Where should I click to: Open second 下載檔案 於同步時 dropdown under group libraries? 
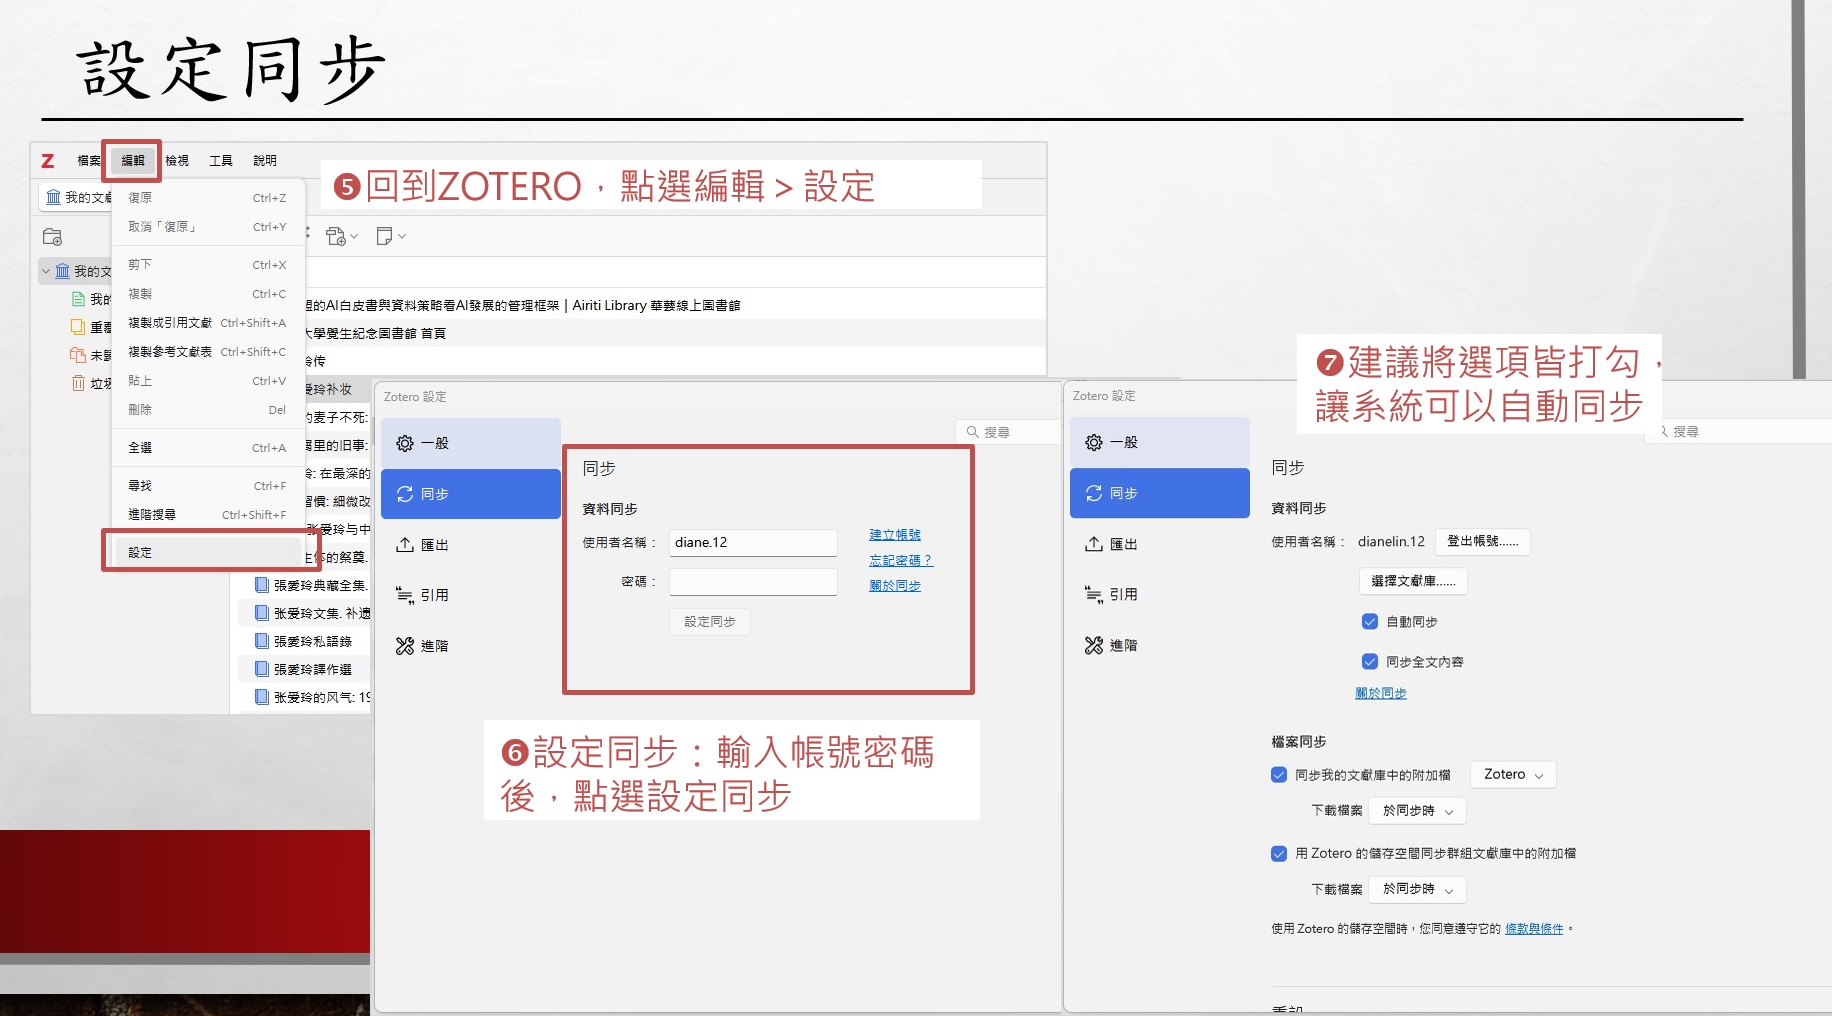click(x=1418, y=889)
